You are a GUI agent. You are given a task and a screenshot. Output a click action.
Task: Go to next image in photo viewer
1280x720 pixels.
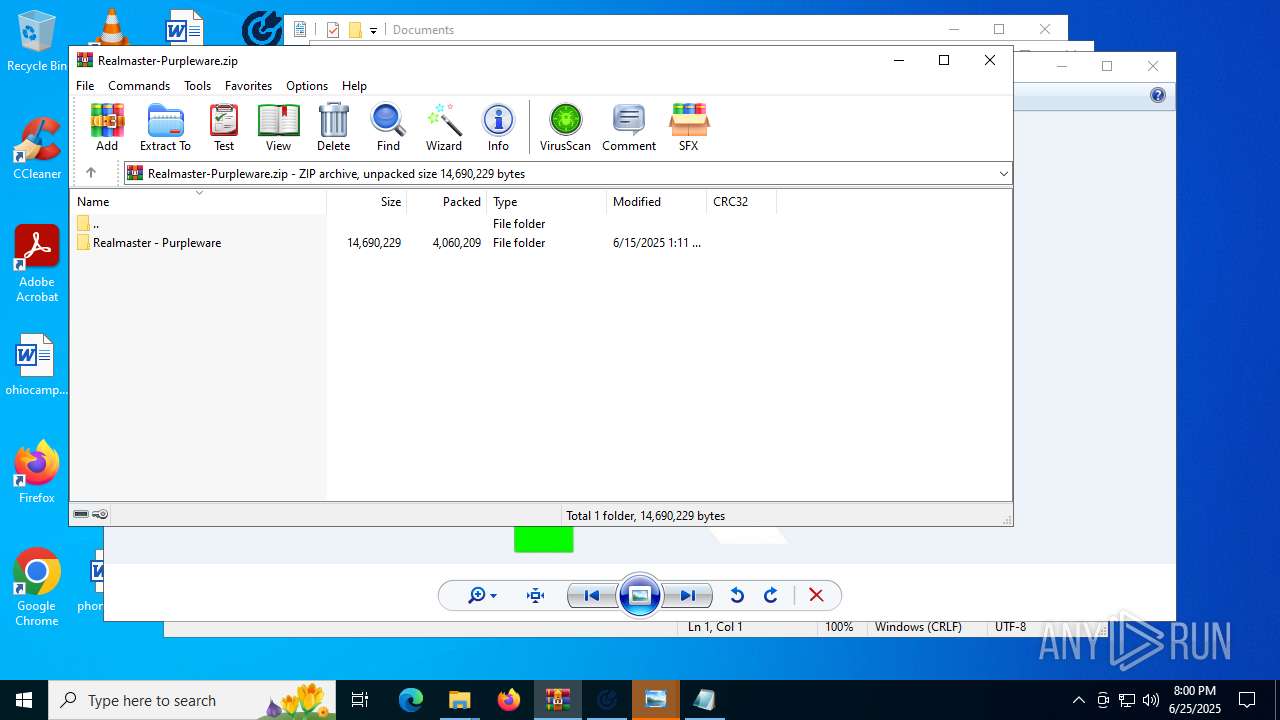tap(688, 596)
